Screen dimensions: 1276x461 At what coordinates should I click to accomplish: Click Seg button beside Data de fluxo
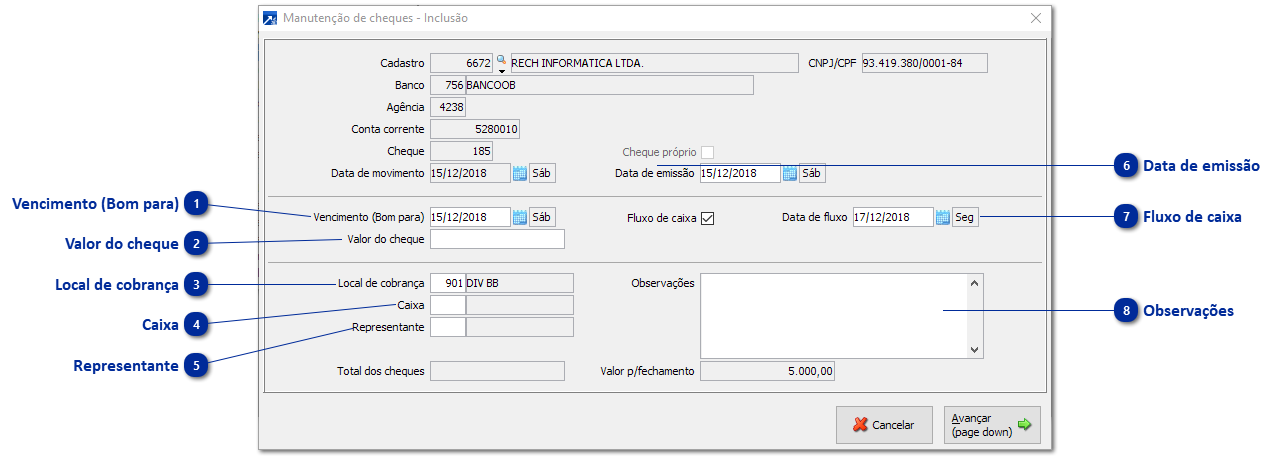point(965,217)
